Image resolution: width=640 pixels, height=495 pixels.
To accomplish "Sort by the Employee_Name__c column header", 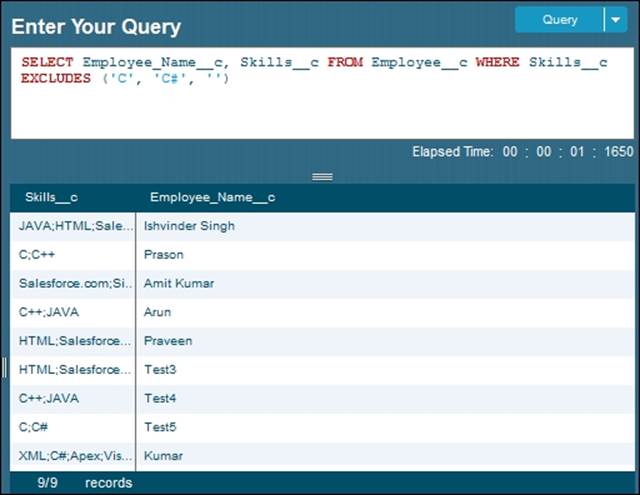I will point(212,198).
